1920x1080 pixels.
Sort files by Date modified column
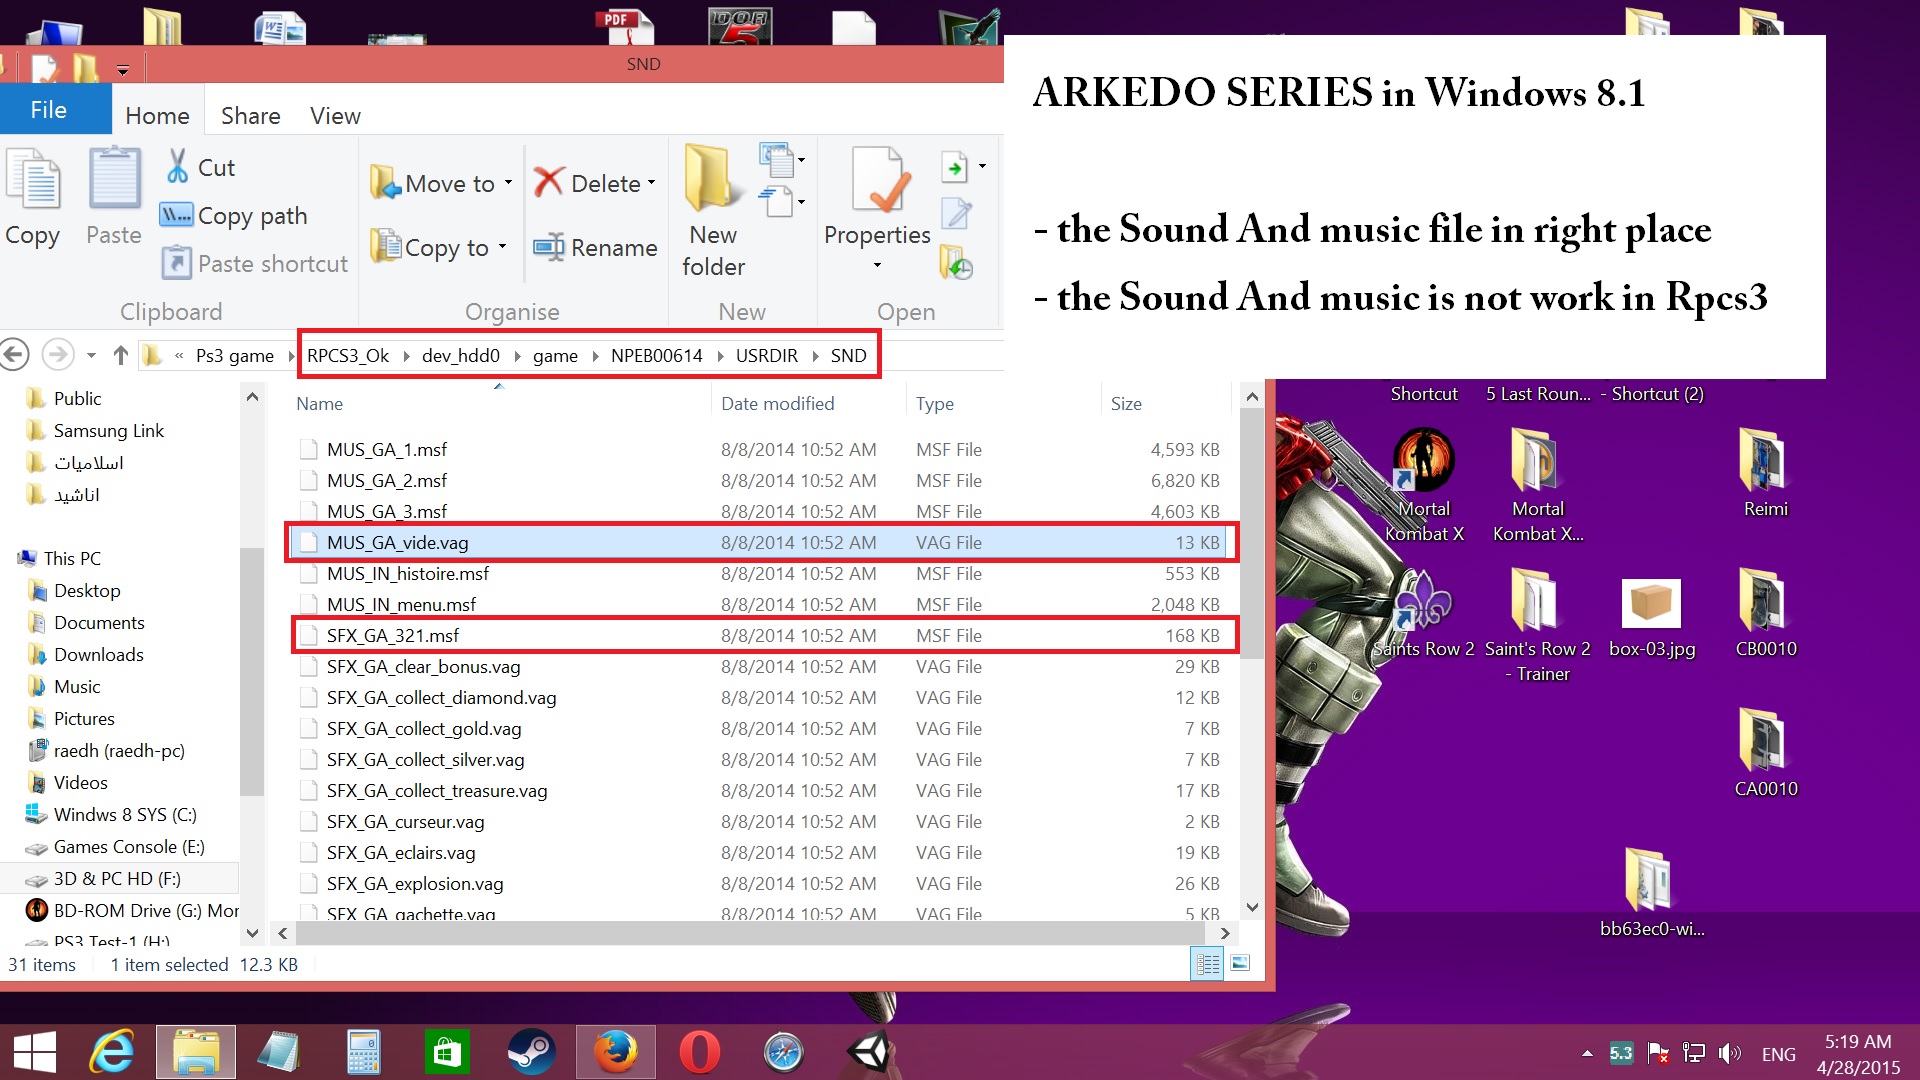777,404
